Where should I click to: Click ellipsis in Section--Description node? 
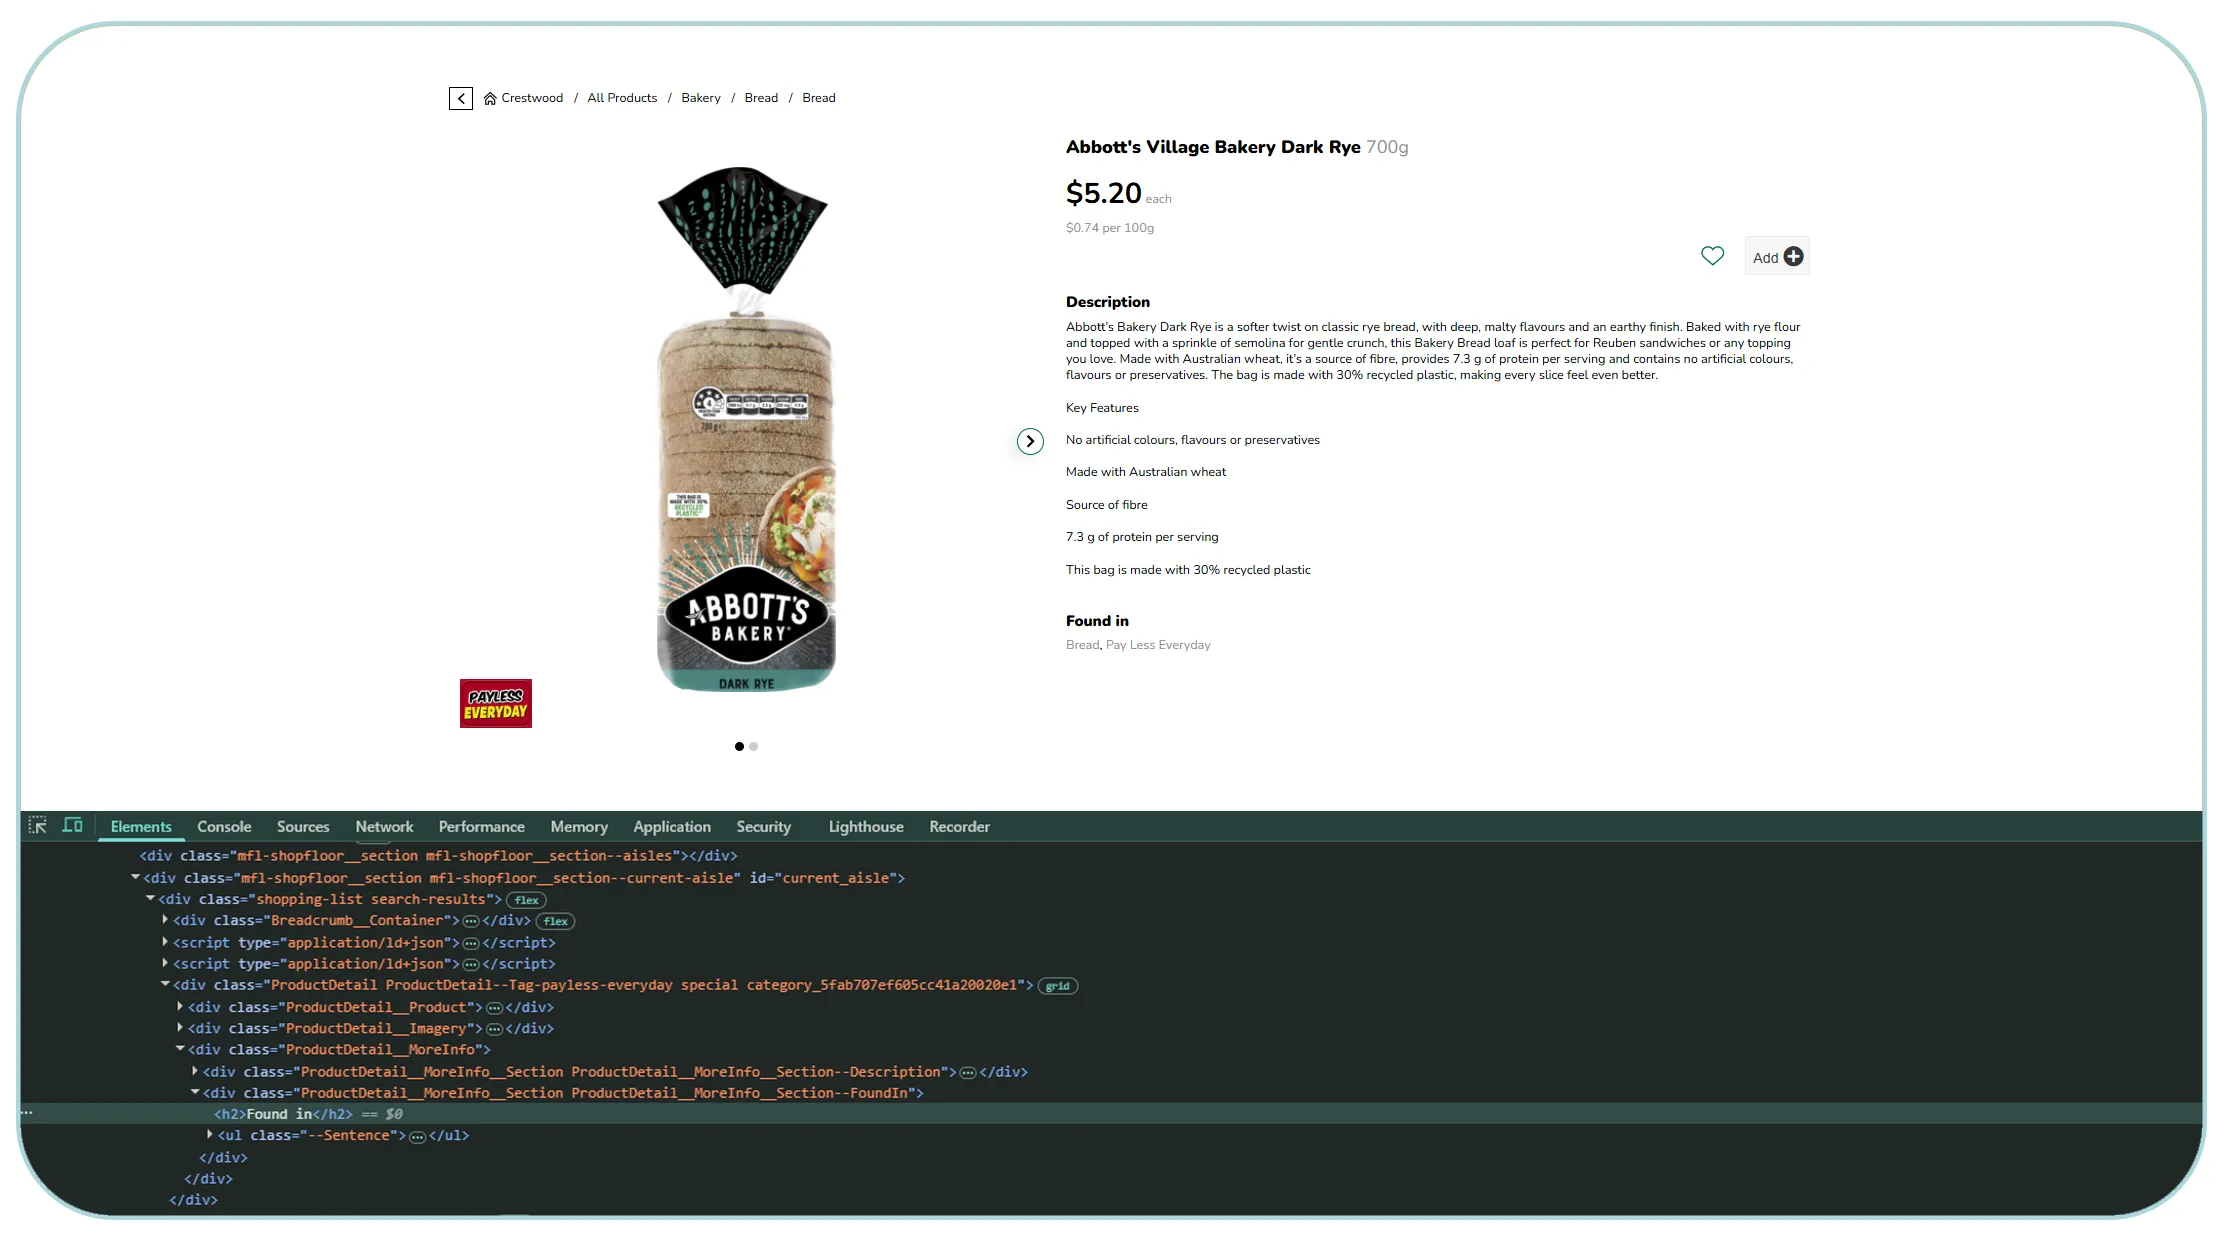(x=968, y=1072)
